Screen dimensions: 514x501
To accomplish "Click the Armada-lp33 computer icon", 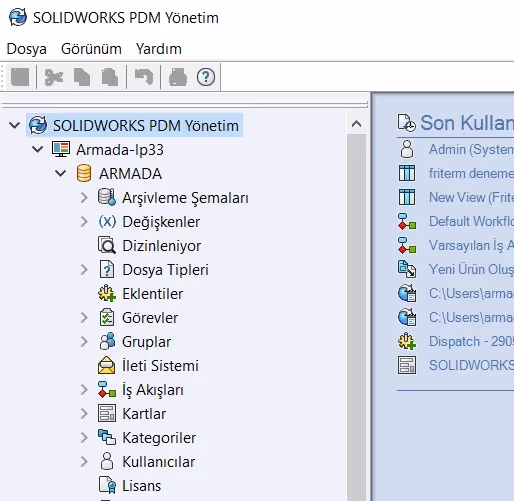I will coord(61,149).
